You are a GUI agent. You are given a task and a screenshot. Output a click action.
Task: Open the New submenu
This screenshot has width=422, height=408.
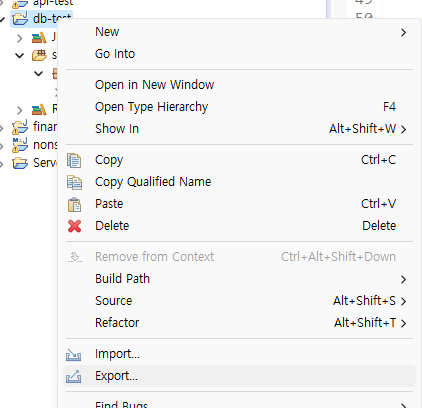pos(239,32)
